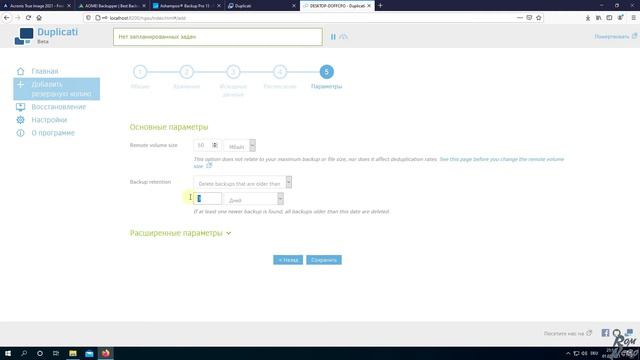Select Добавить резервную копию menu item
Screen dimensions: 640x360
coord(56,89)
